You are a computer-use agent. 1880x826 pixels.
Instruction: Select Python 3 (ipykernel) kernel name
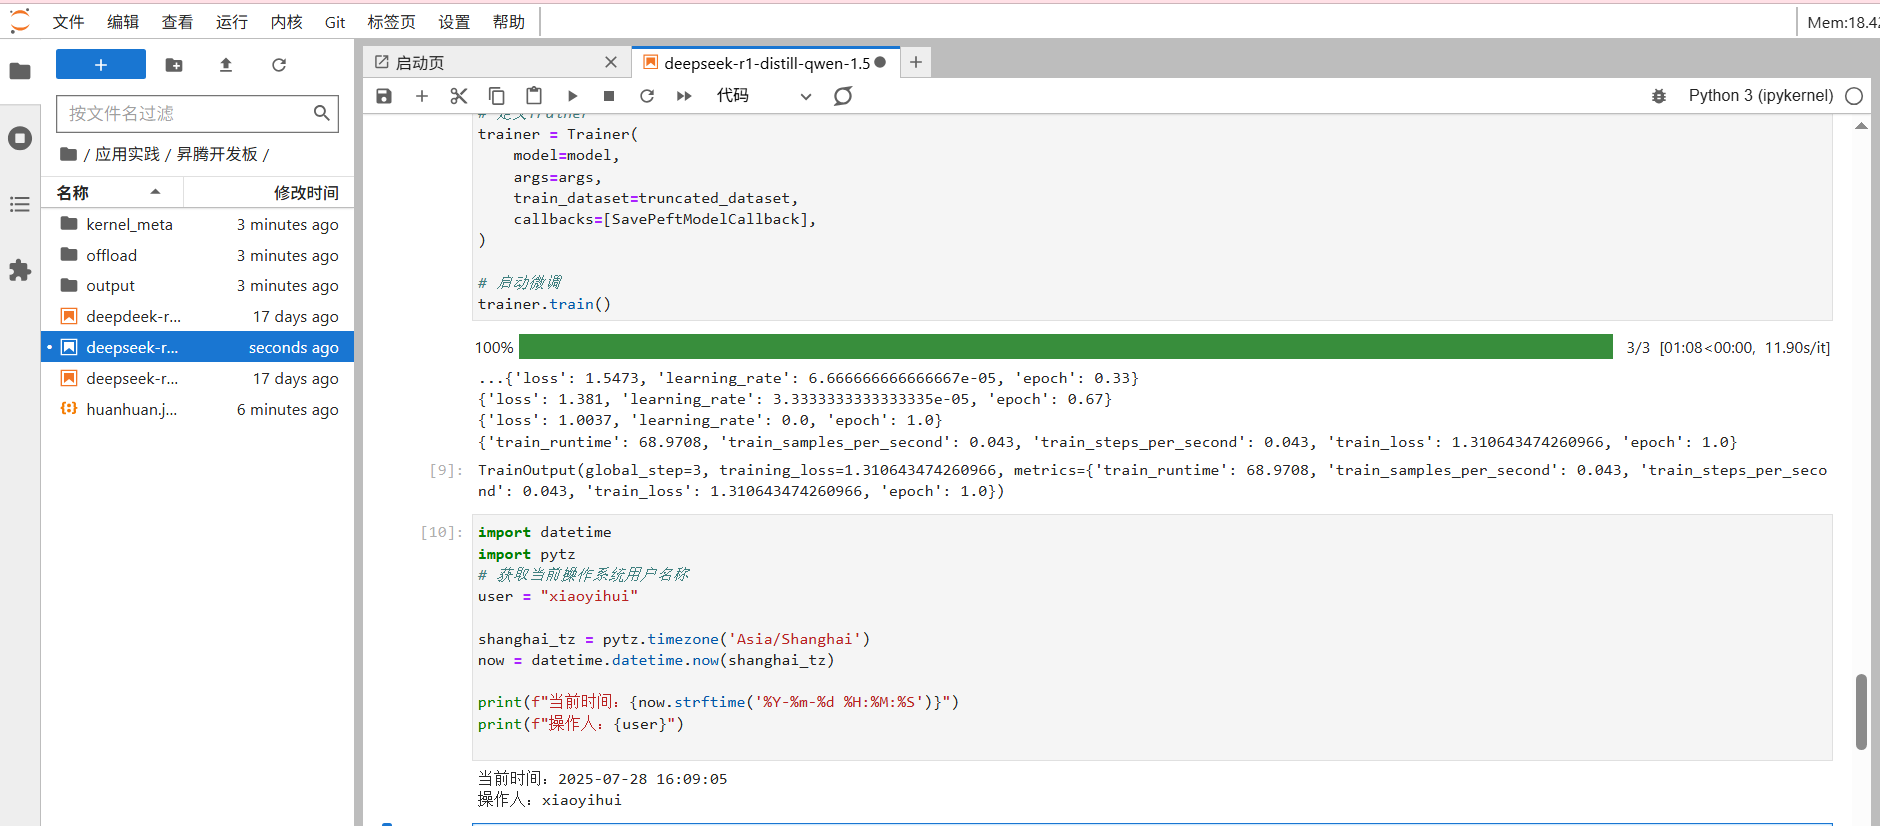[x=1760, y=96]
